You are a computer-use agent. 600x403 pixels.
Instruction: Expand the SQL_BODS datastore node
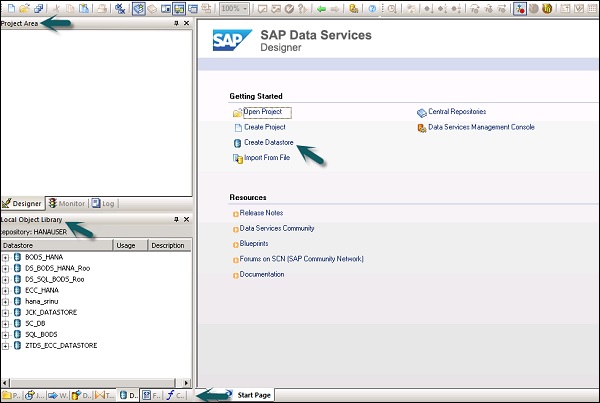pos(6,334)
